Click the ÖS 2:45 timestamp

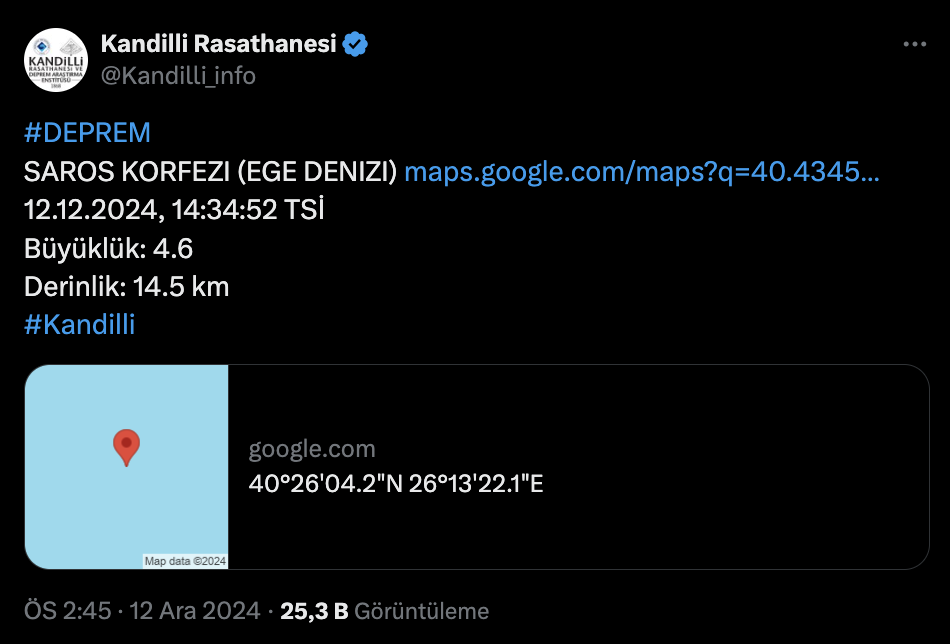(68, 611)
